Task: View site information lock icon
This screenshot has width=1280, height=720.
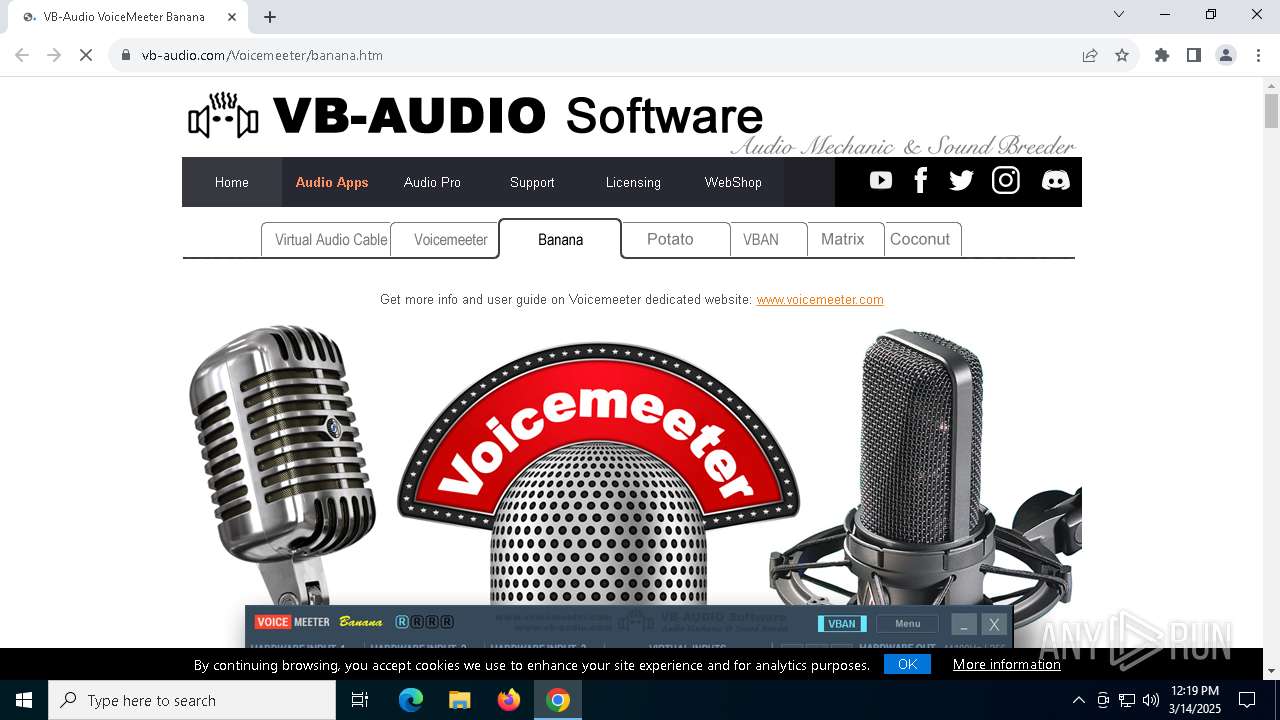Action: pos(126,55)
